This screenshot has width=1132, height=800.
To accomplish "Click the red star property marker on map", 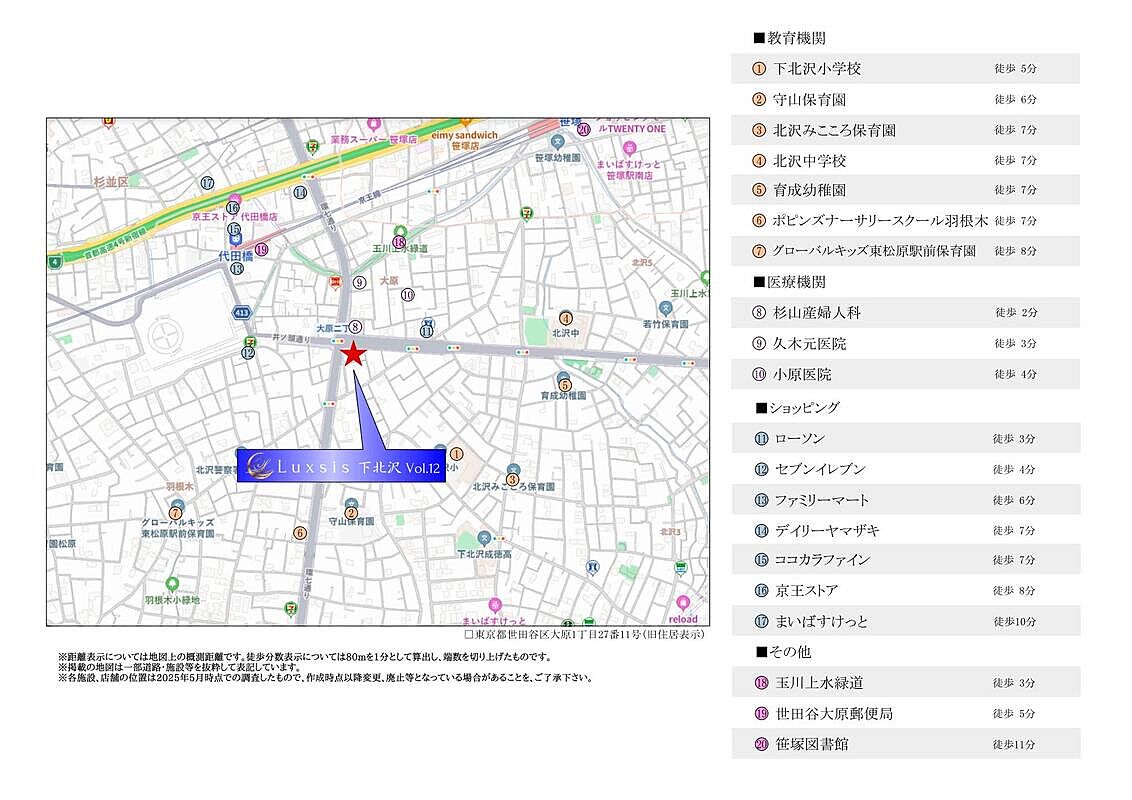I will tap(353, 354).
